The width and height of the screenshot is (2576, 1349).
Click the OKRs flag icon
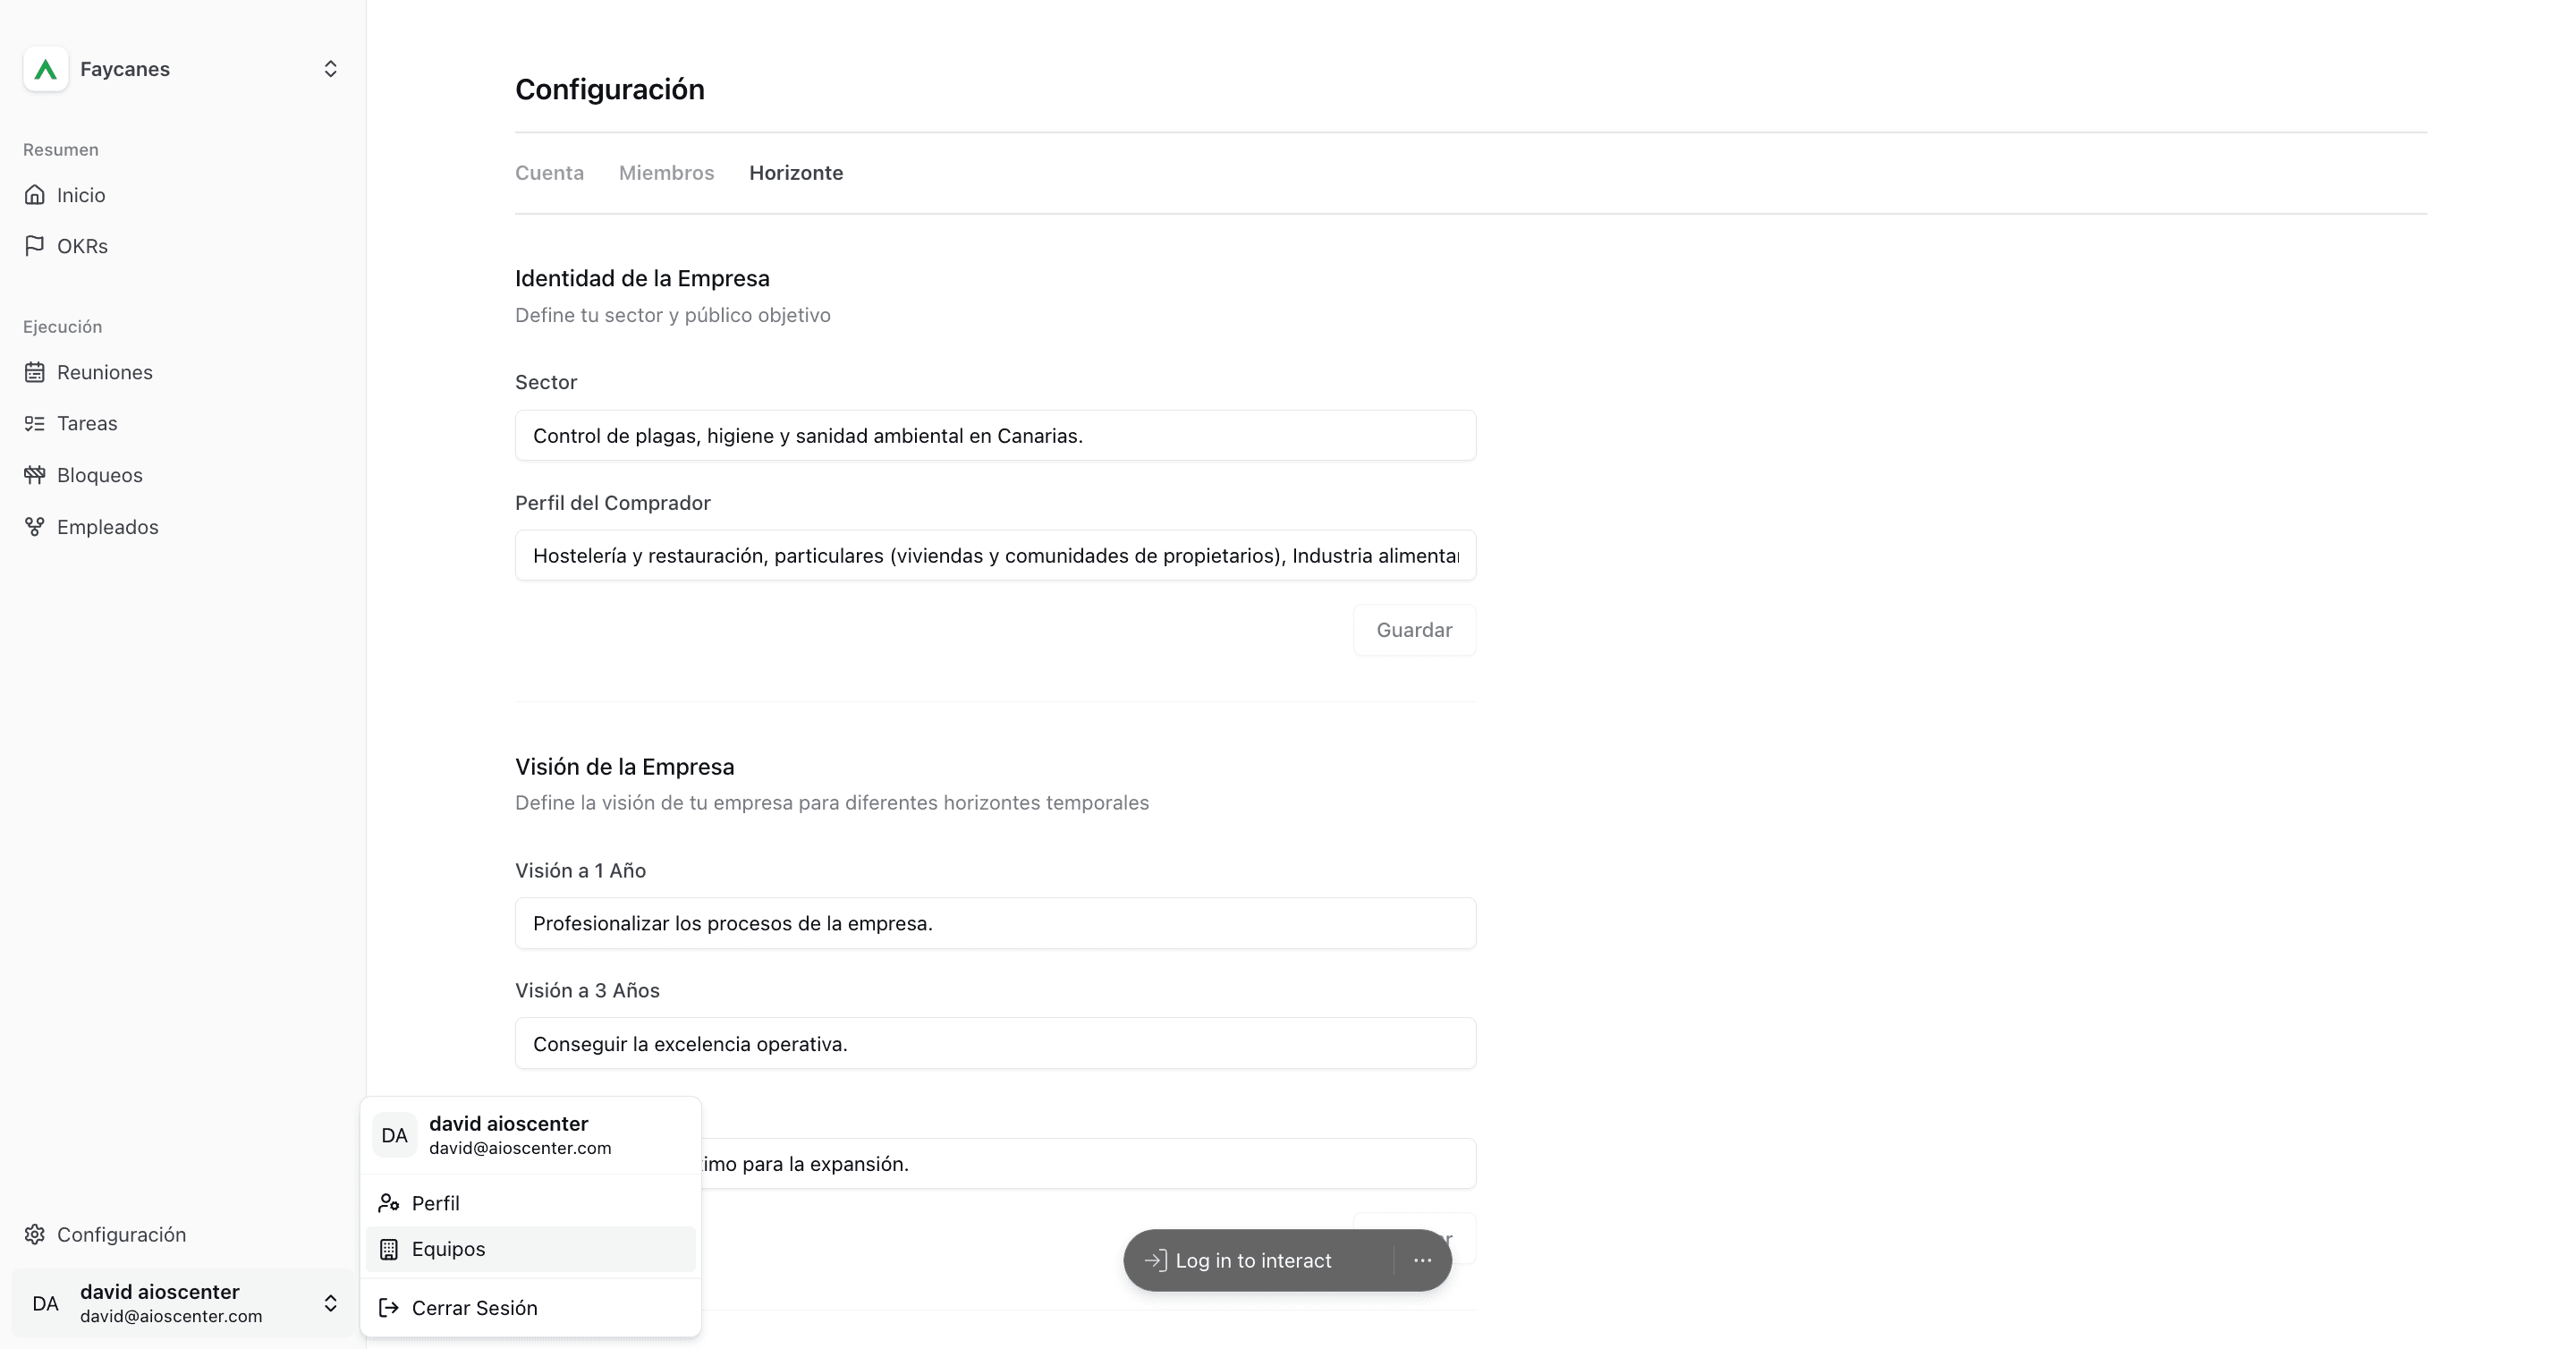(x=35, y=246)
